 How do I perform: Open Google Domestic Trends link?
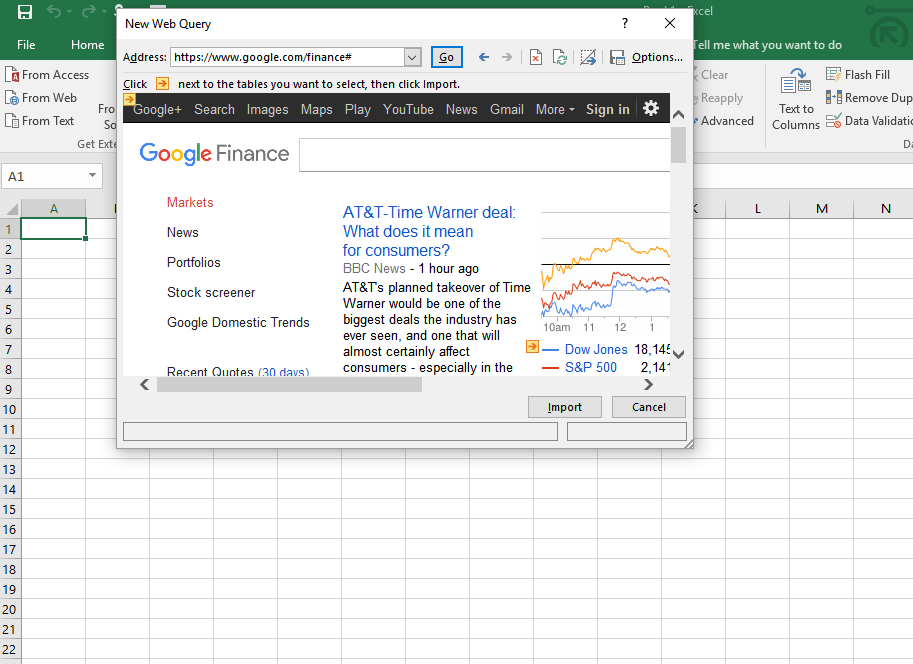click(x=238, y=322)
